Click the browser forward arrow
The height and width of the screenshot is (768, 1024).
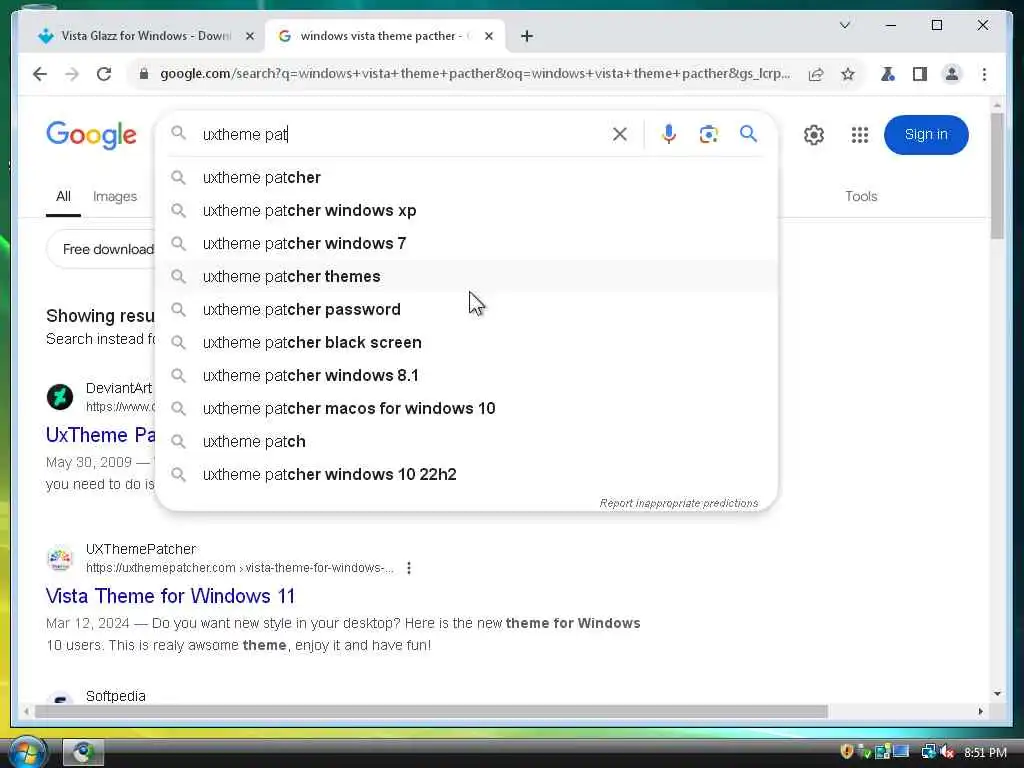coord(72,74)
